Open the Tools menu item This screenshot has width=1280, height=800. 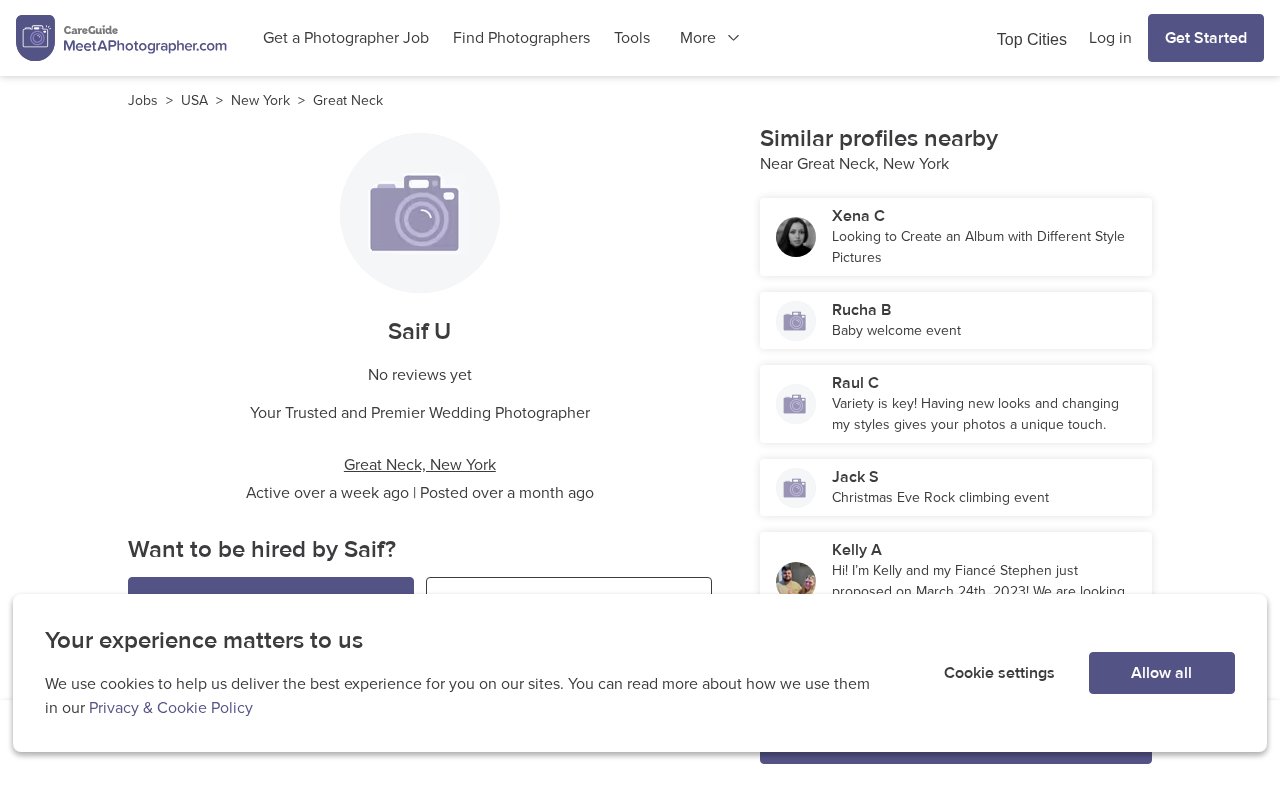coord(632,38)
